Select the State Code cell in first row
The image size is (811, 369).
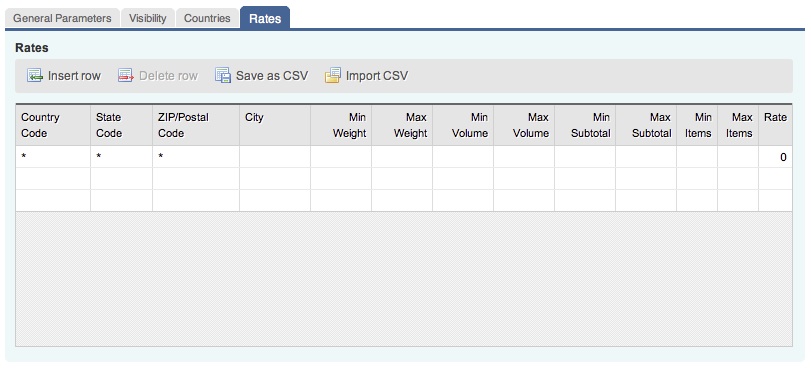coord(122,156)
